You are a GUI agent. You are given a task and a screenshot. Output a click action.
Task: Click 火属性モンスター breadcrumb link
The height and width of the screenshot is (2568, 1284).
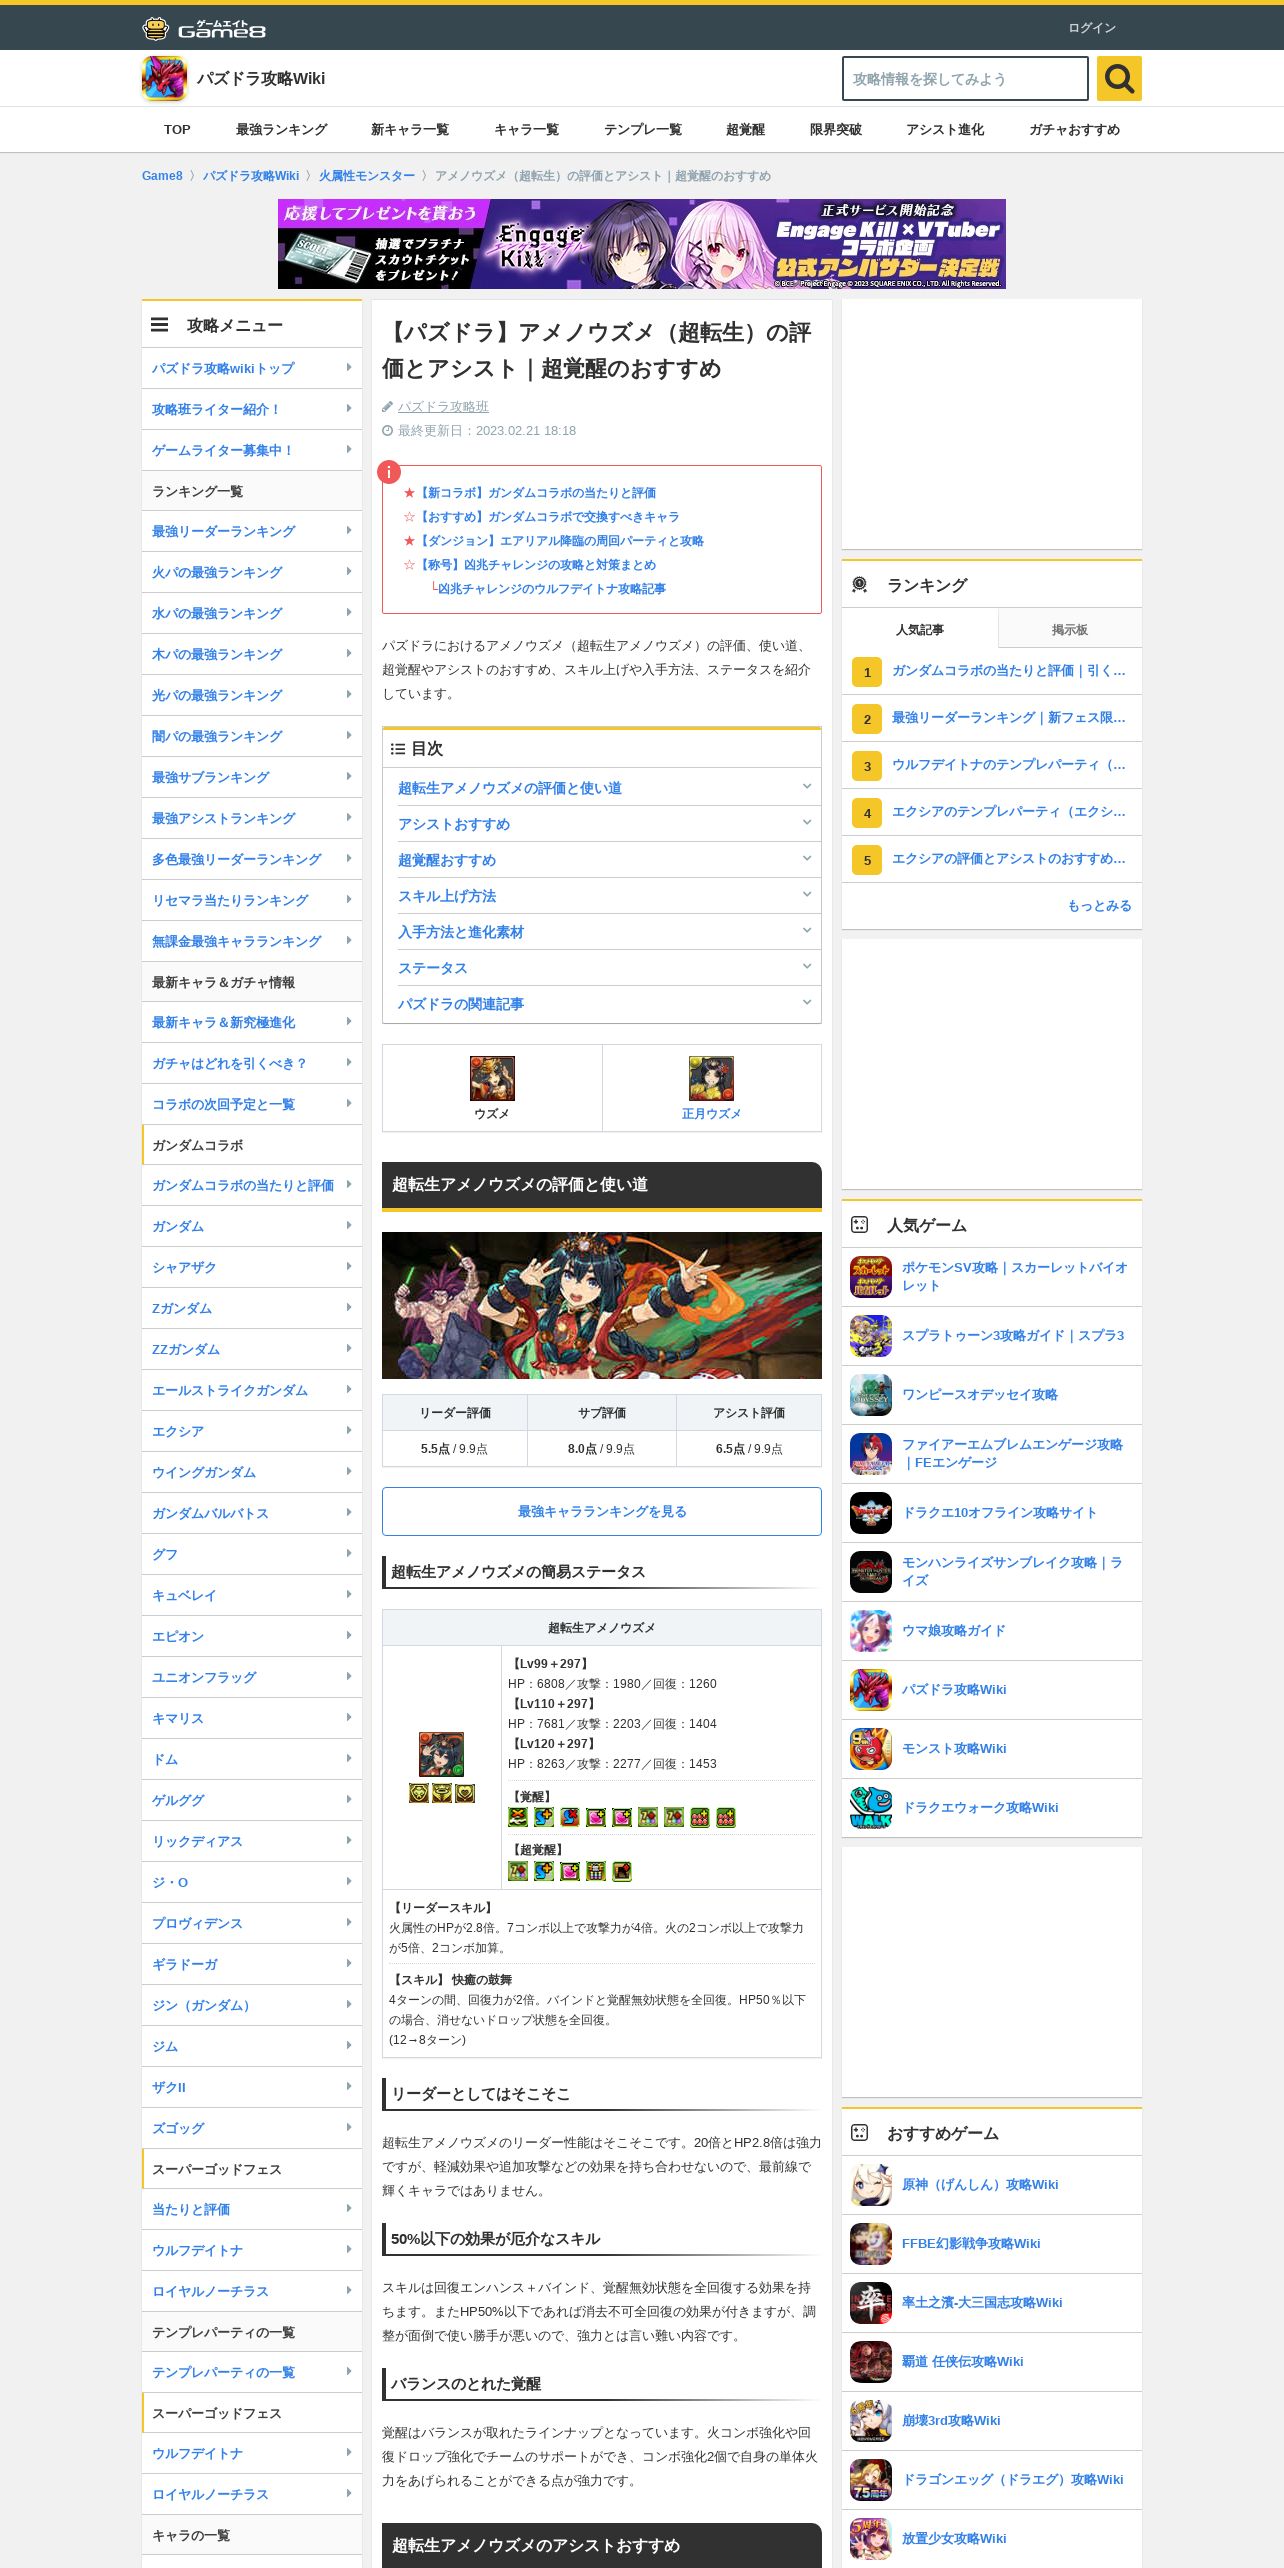tap(367, 176)
